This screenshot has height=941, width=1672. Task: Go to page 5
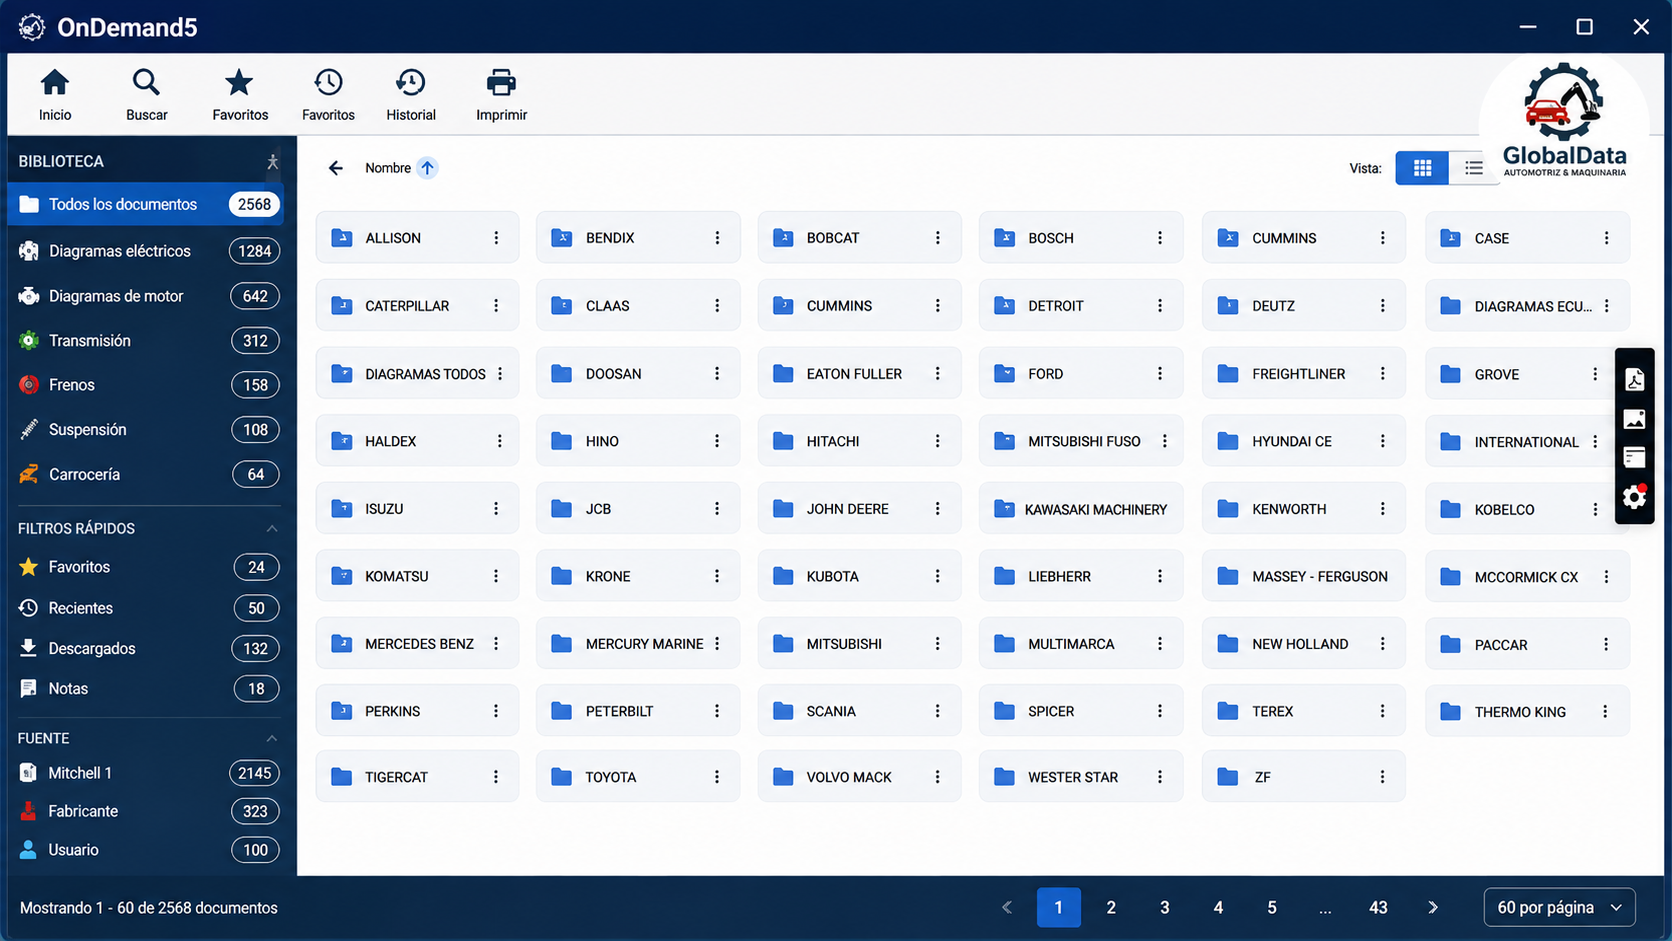pos(1272,908)
